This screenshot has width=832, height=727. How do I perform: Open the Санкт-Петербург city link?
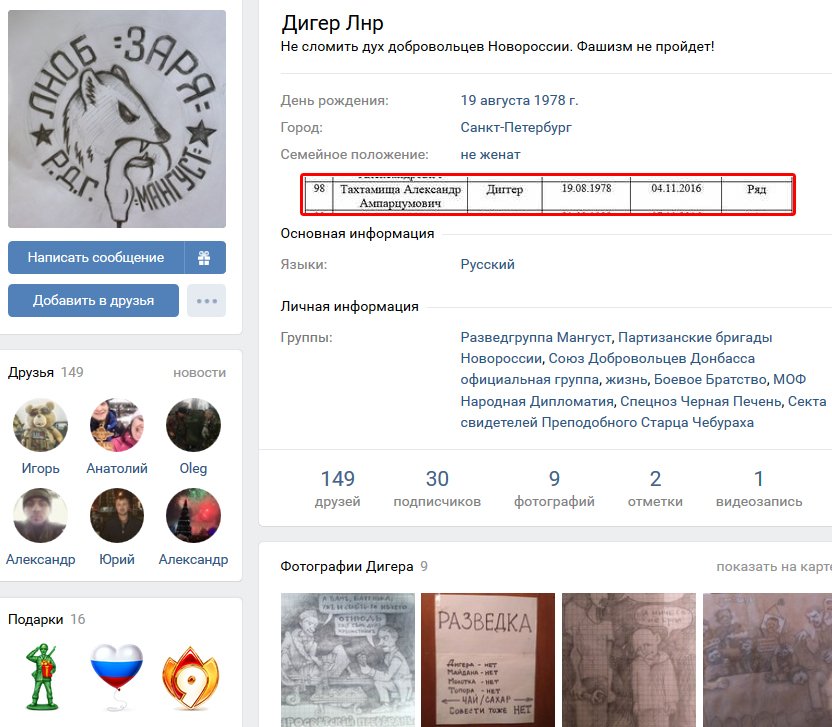[x=516, y=127]
